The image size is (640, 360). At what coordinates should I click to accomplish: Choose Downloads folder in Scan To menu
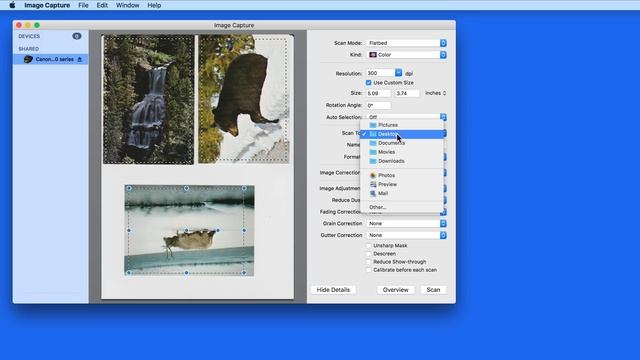point(402,161)
